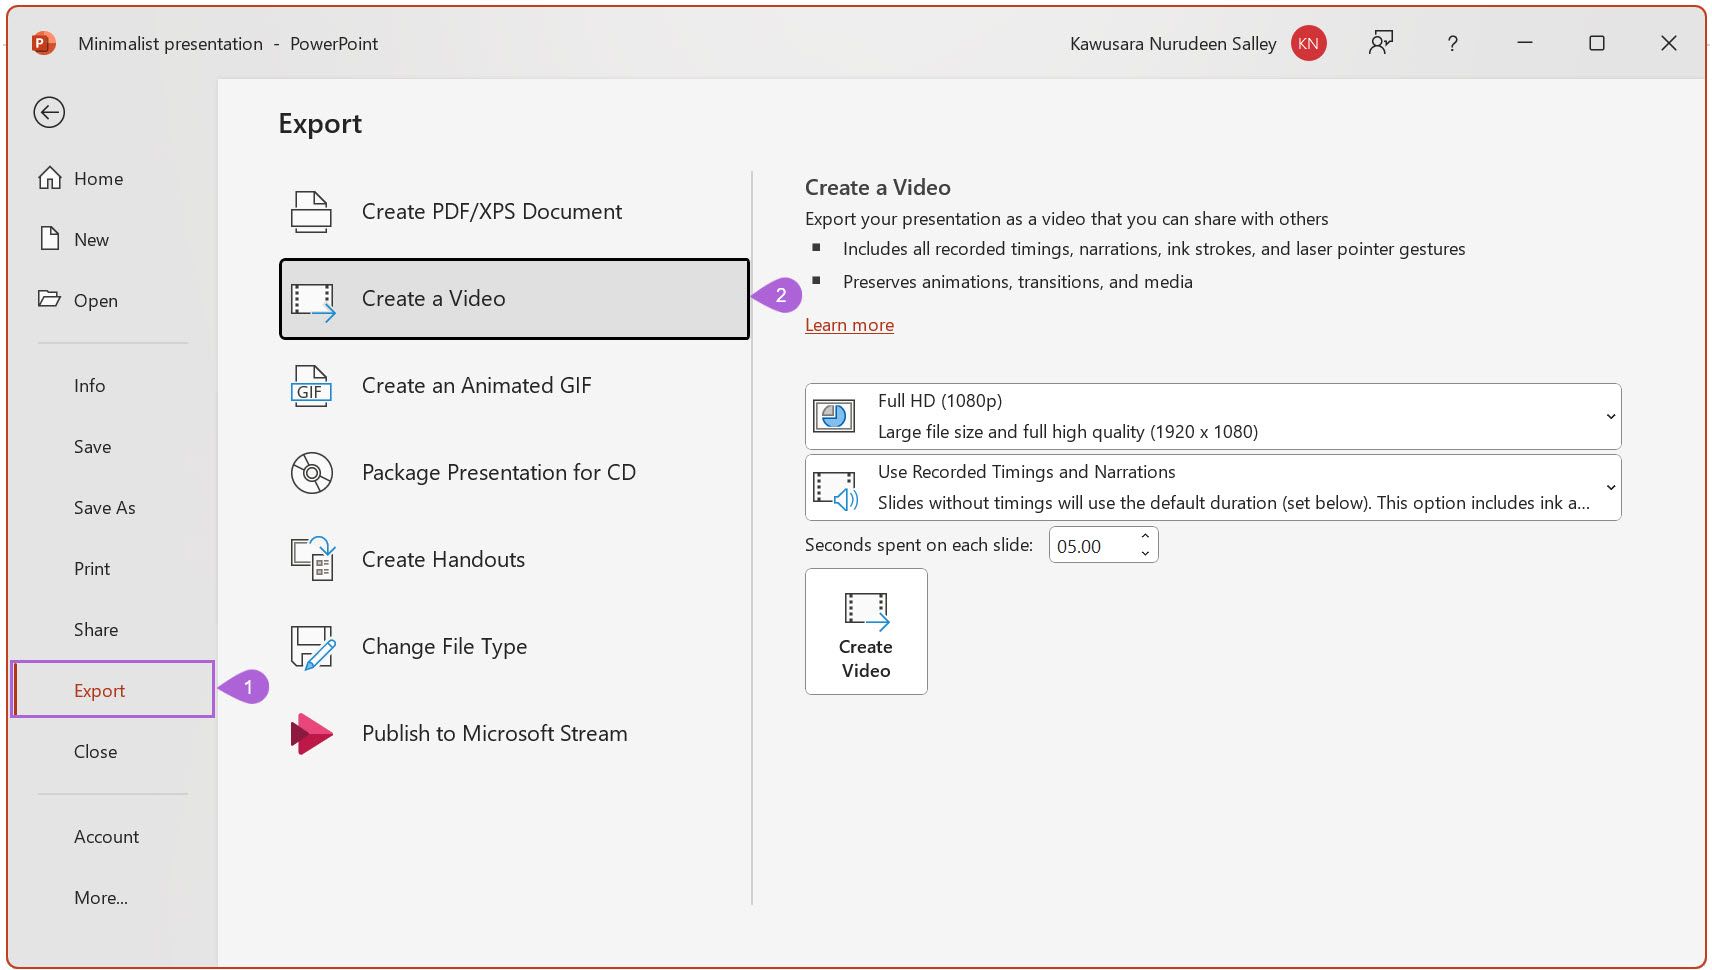Select Print in the left sidebar
This screenshot has width=1712, height=970.
[92, 569]
